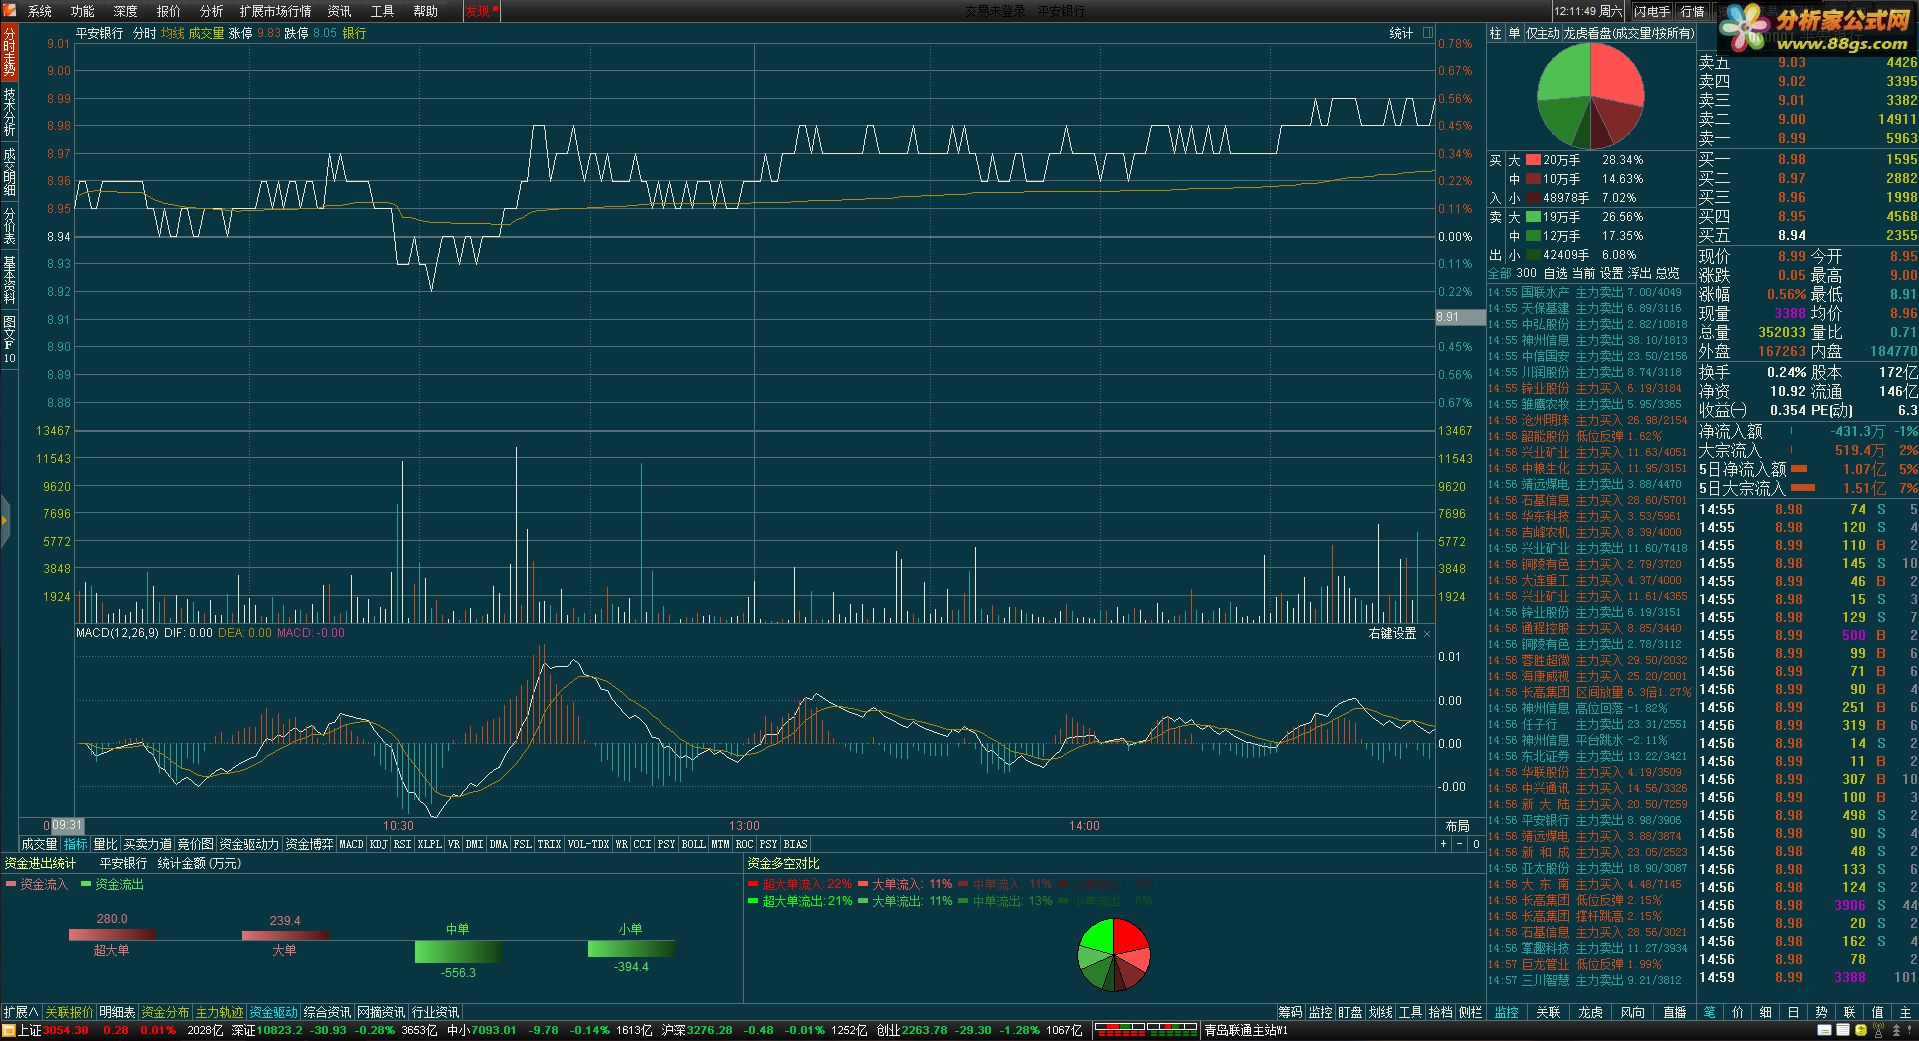Click the 发现 button in the menu bar

click(481, 11)
